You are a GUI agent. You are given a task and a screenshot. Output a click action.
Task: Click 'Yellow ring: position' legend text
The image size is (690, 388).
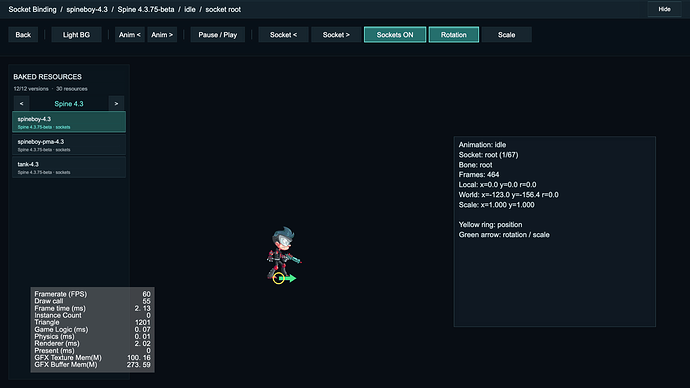click(490, 225)
